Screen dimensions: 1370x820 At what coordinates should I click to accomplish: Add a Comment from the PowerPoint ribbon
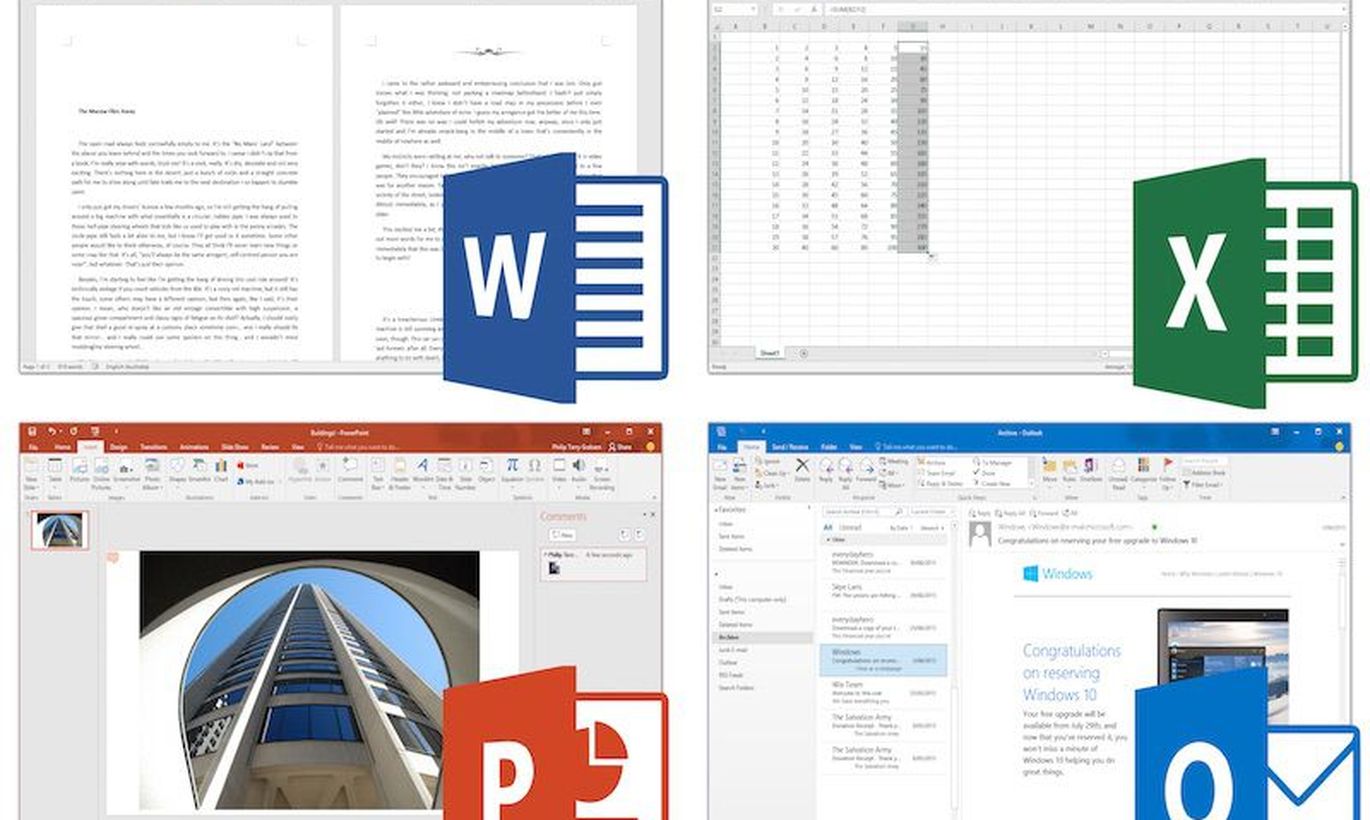(350, 471)
